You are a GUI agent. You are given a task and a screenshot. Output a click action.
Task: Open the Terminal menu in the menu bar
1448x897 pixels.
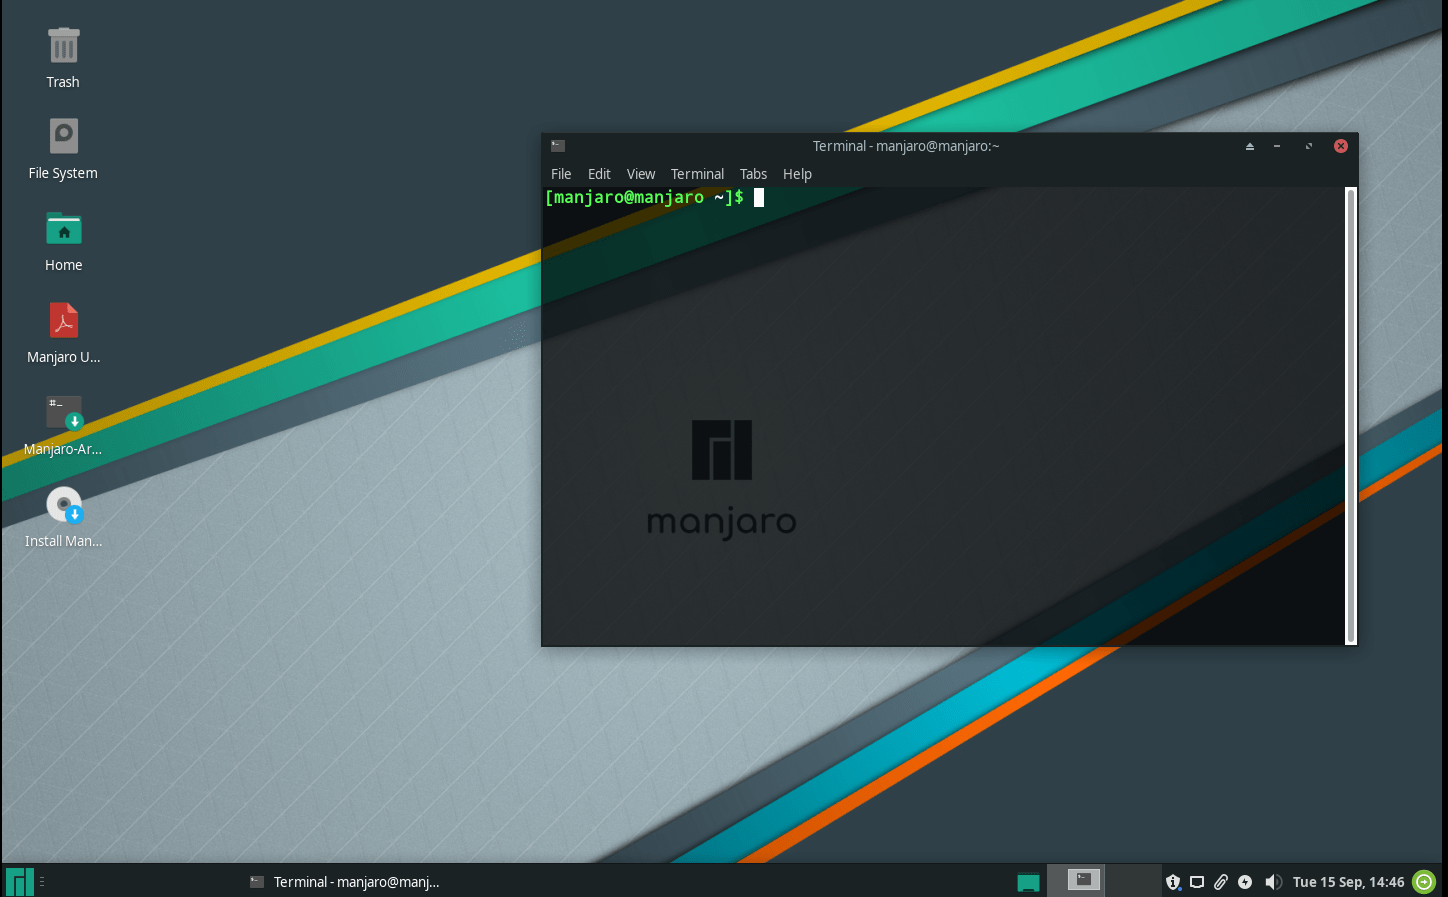click(x=697, y=174)
